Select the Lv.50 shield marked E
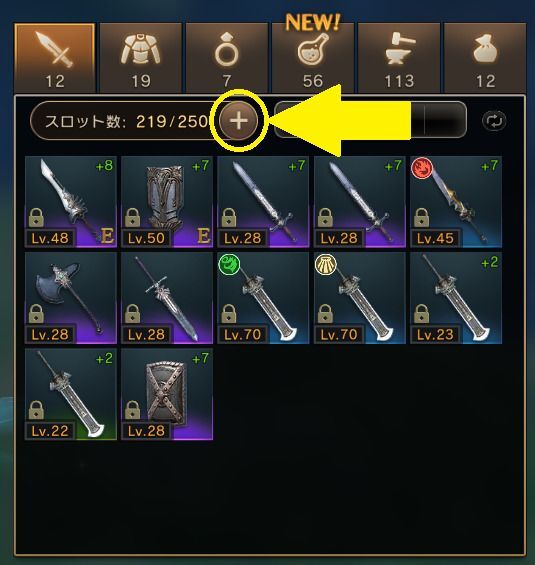535x565 pixels. coord(167,202)
